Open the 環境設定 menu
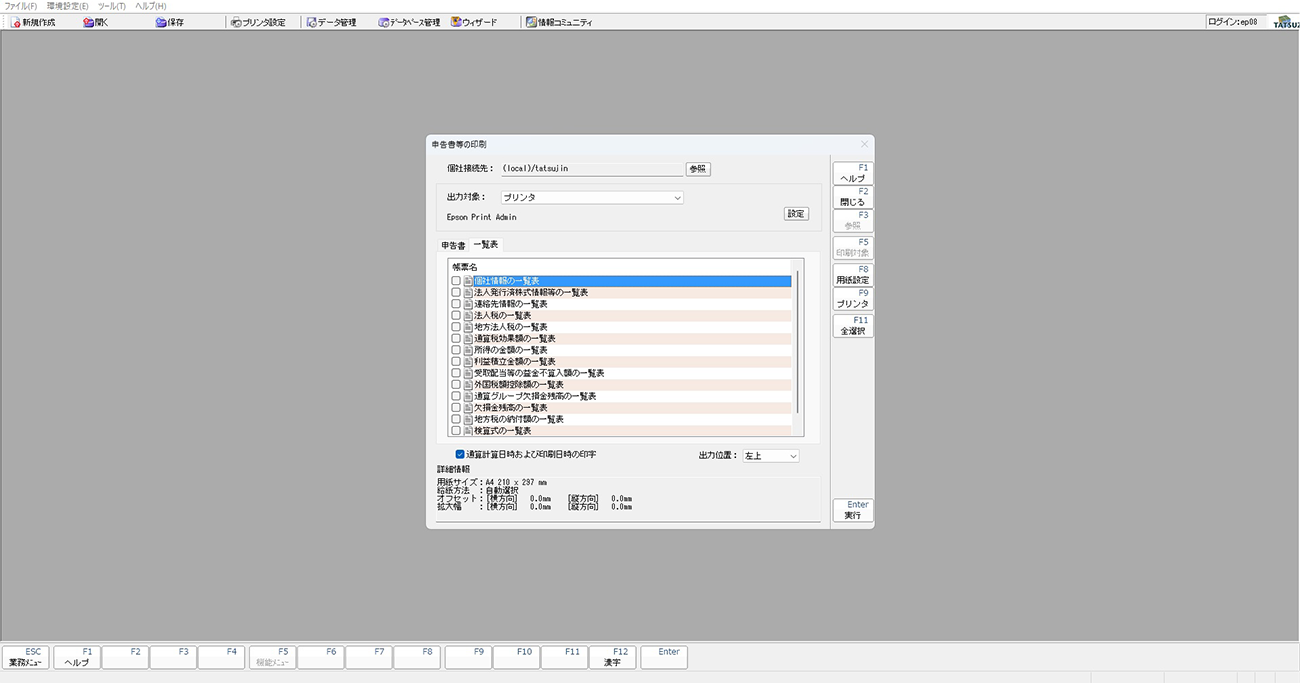Viewport: 1300px width, 683px height. pos(67,6)
